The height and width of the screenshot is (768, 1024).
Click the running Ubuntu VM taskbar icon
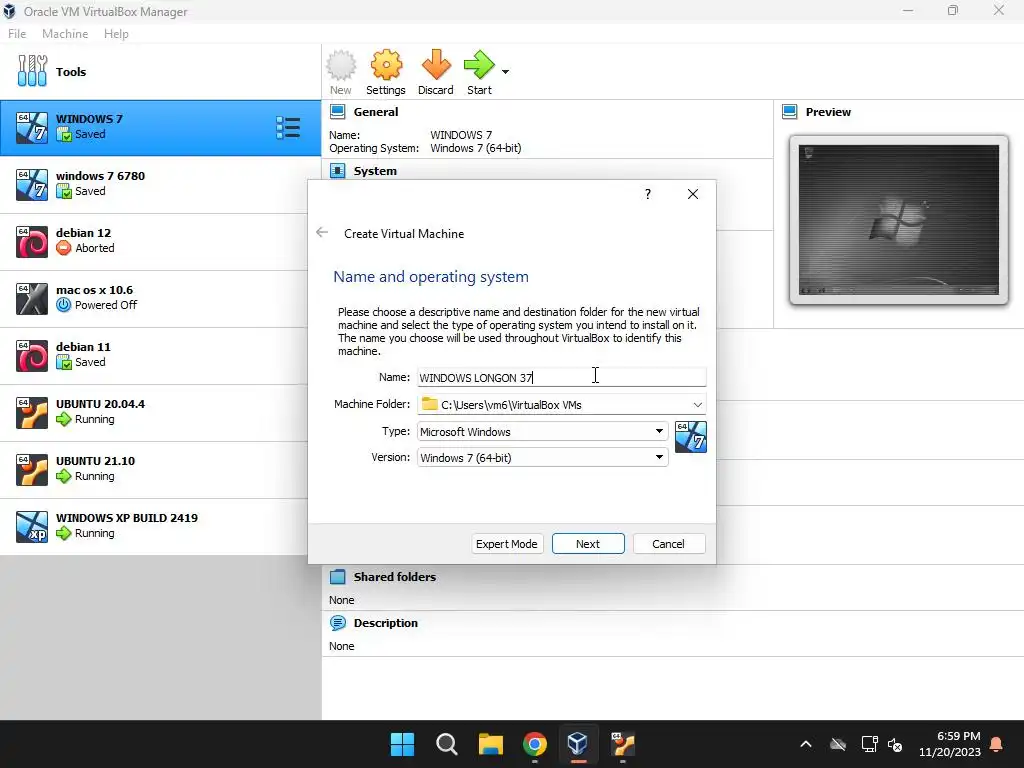[x=622, y=744]
